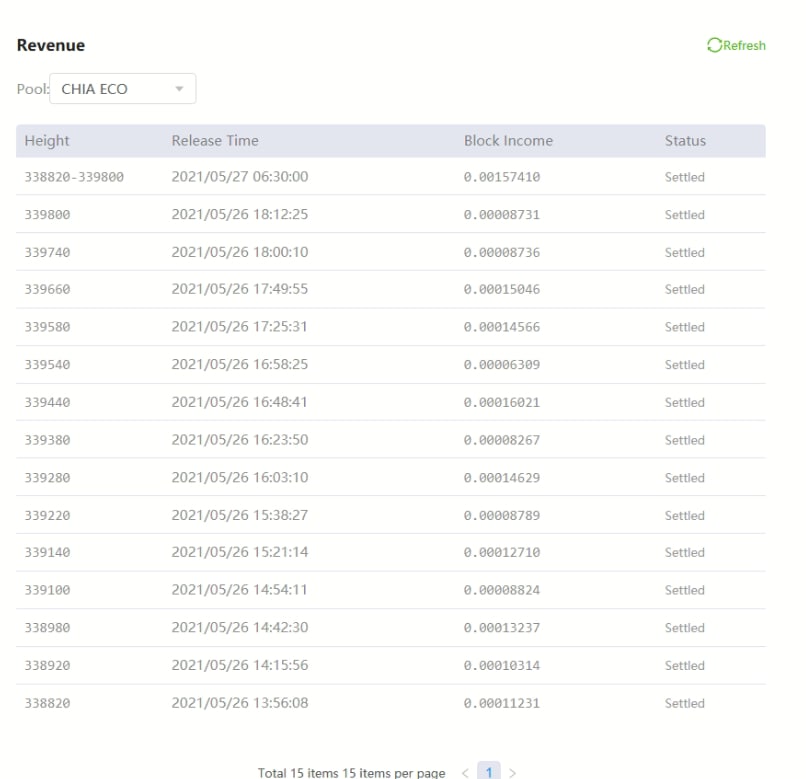
Task: Open the Pool dropdown showing CHIA ECO
Action: pyautogui.click(x=122, y=90)
